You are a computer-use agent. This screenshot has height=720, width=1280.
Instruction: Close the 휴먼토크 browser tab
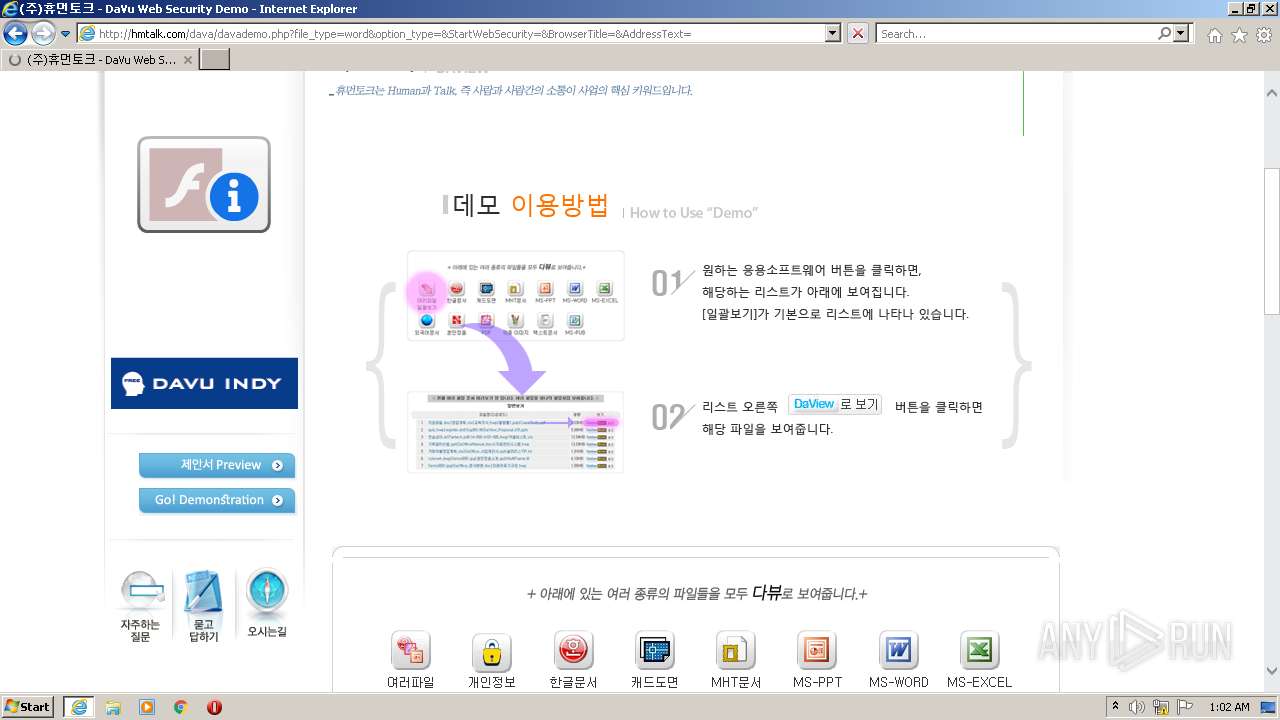click(x=187, y=60)
